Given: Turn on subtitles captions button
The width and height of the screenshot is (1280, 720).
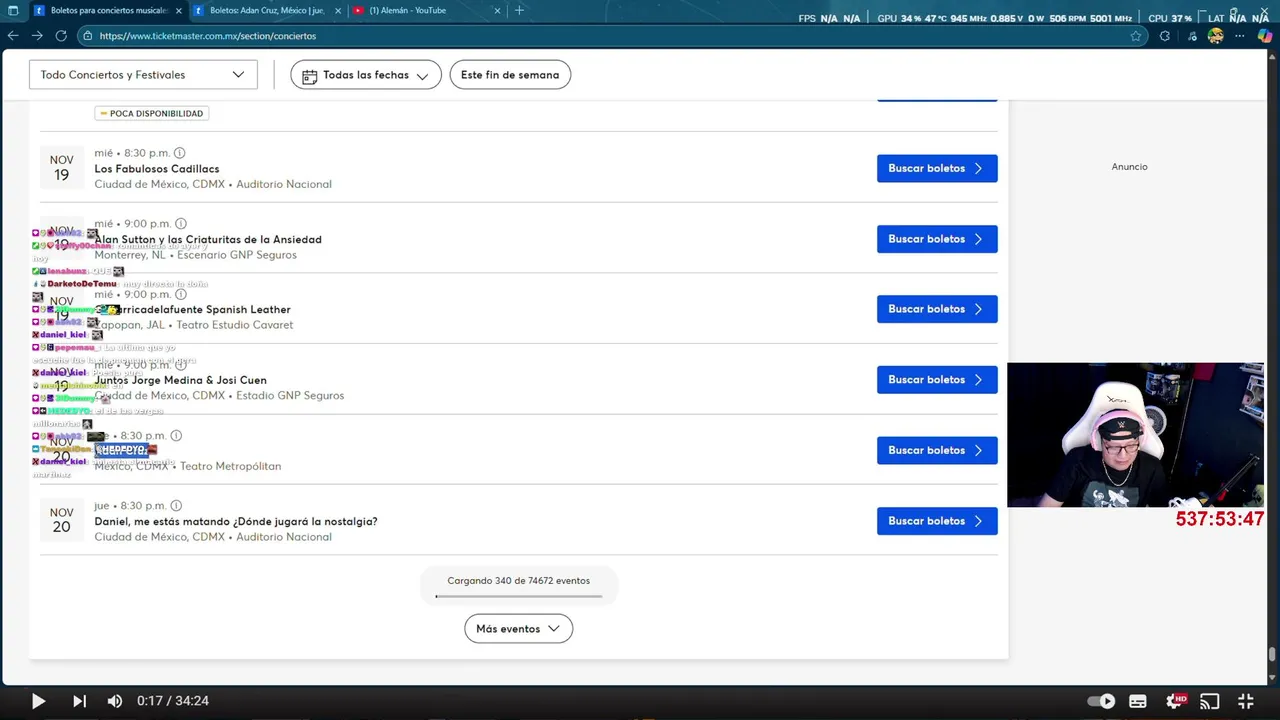Looking at the screenshot, I should (1138, 701).
